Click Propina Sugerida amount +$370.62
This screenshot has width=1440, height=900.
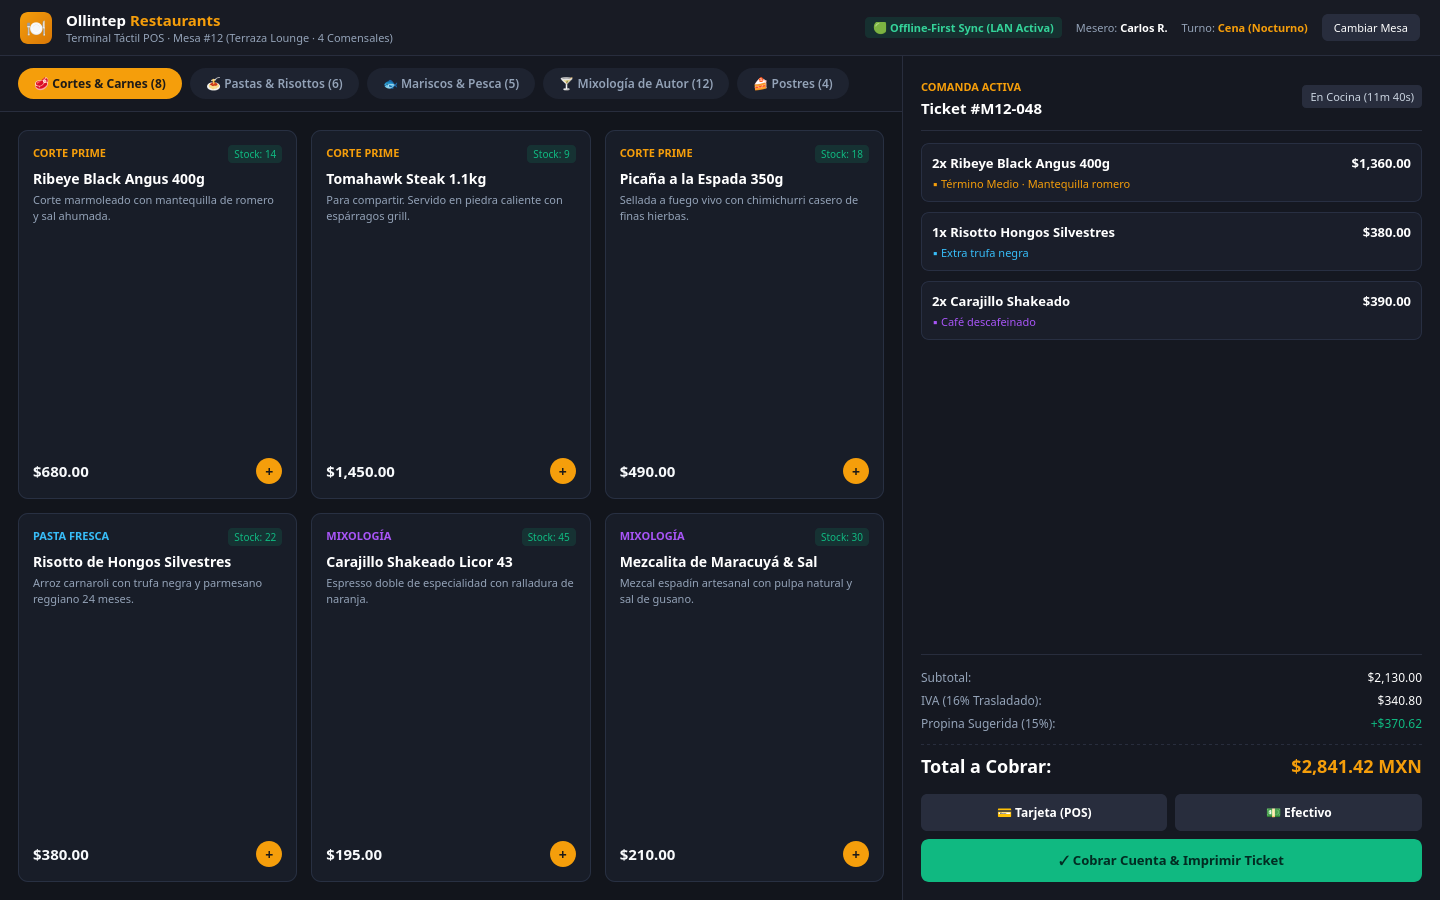pos(1396,724)
